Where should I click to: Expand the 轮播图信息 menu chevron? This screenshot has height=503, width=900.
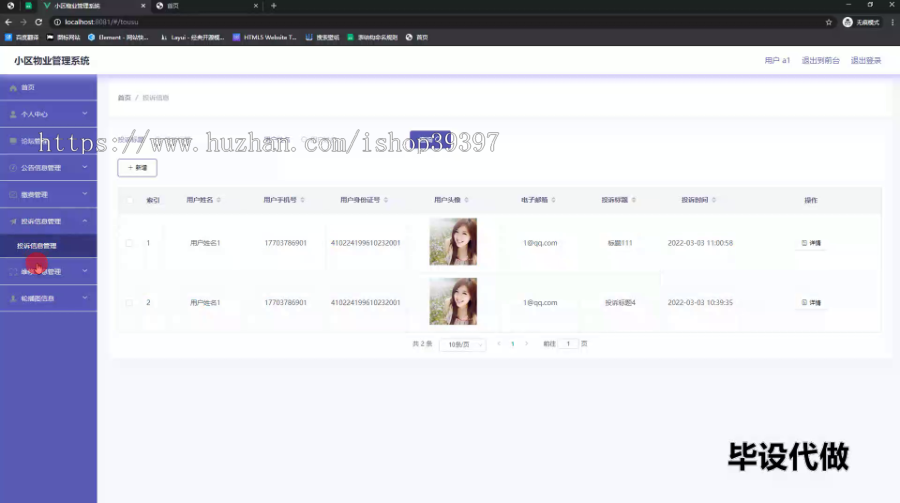85,298
